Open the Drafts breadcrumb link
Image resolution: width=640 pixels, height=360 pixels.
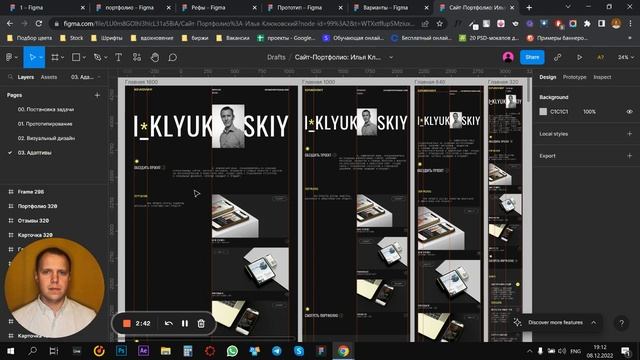point(276,57)
